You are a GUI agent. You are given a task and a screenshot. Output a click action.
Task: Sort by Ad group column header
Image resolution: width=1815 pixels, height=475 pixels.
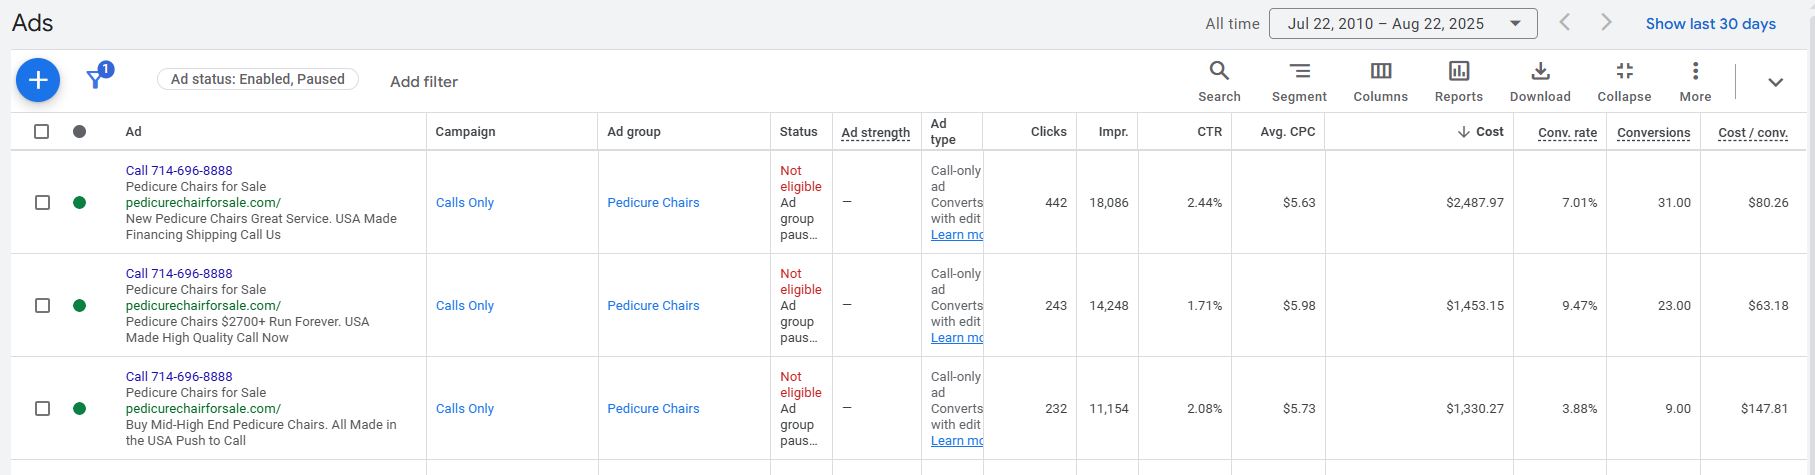(634, 132)
